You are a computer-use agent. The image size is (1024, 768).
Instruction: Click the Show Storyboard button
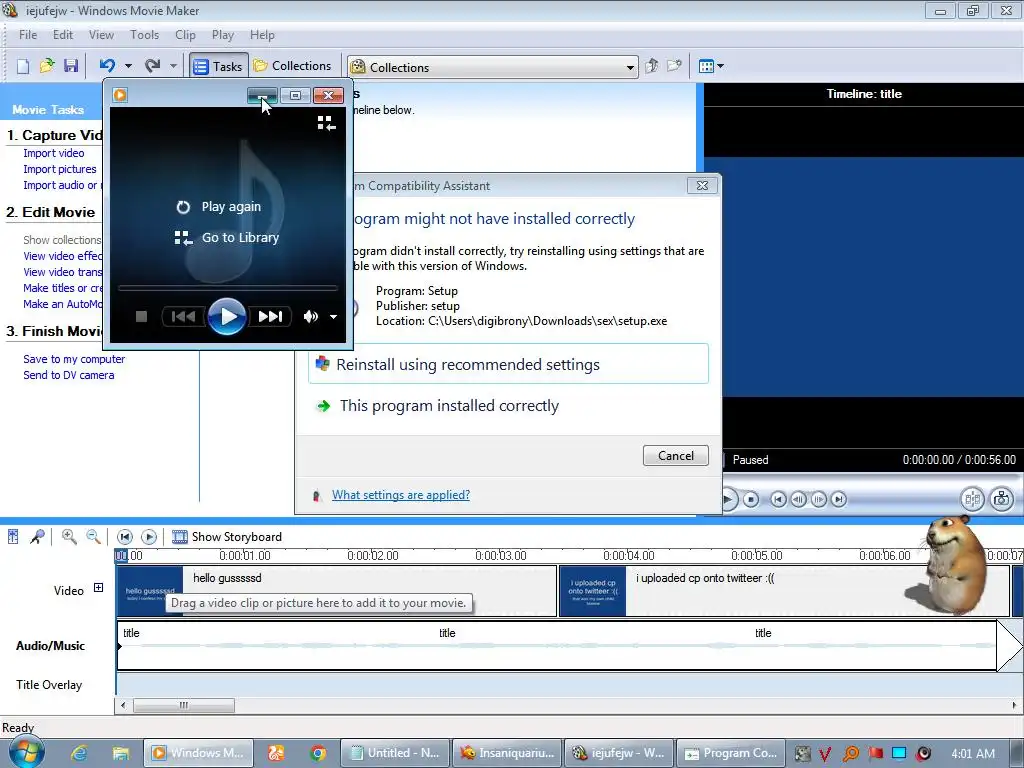(x=227, y=537)
